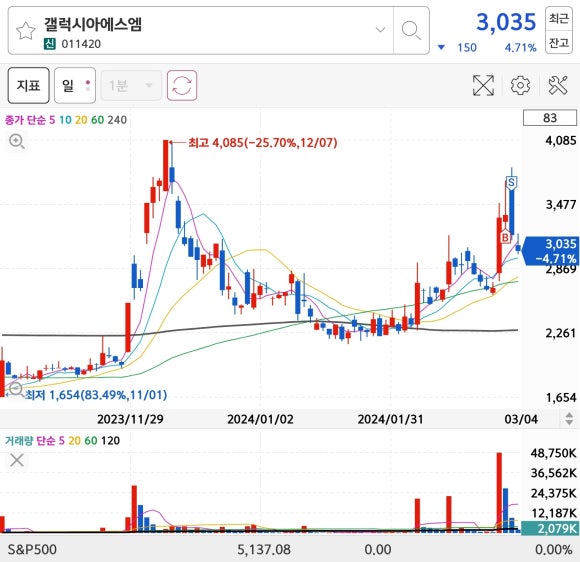580x562 pixels.
Task: Click the S&P500 index ticker row
Action: 290,549
